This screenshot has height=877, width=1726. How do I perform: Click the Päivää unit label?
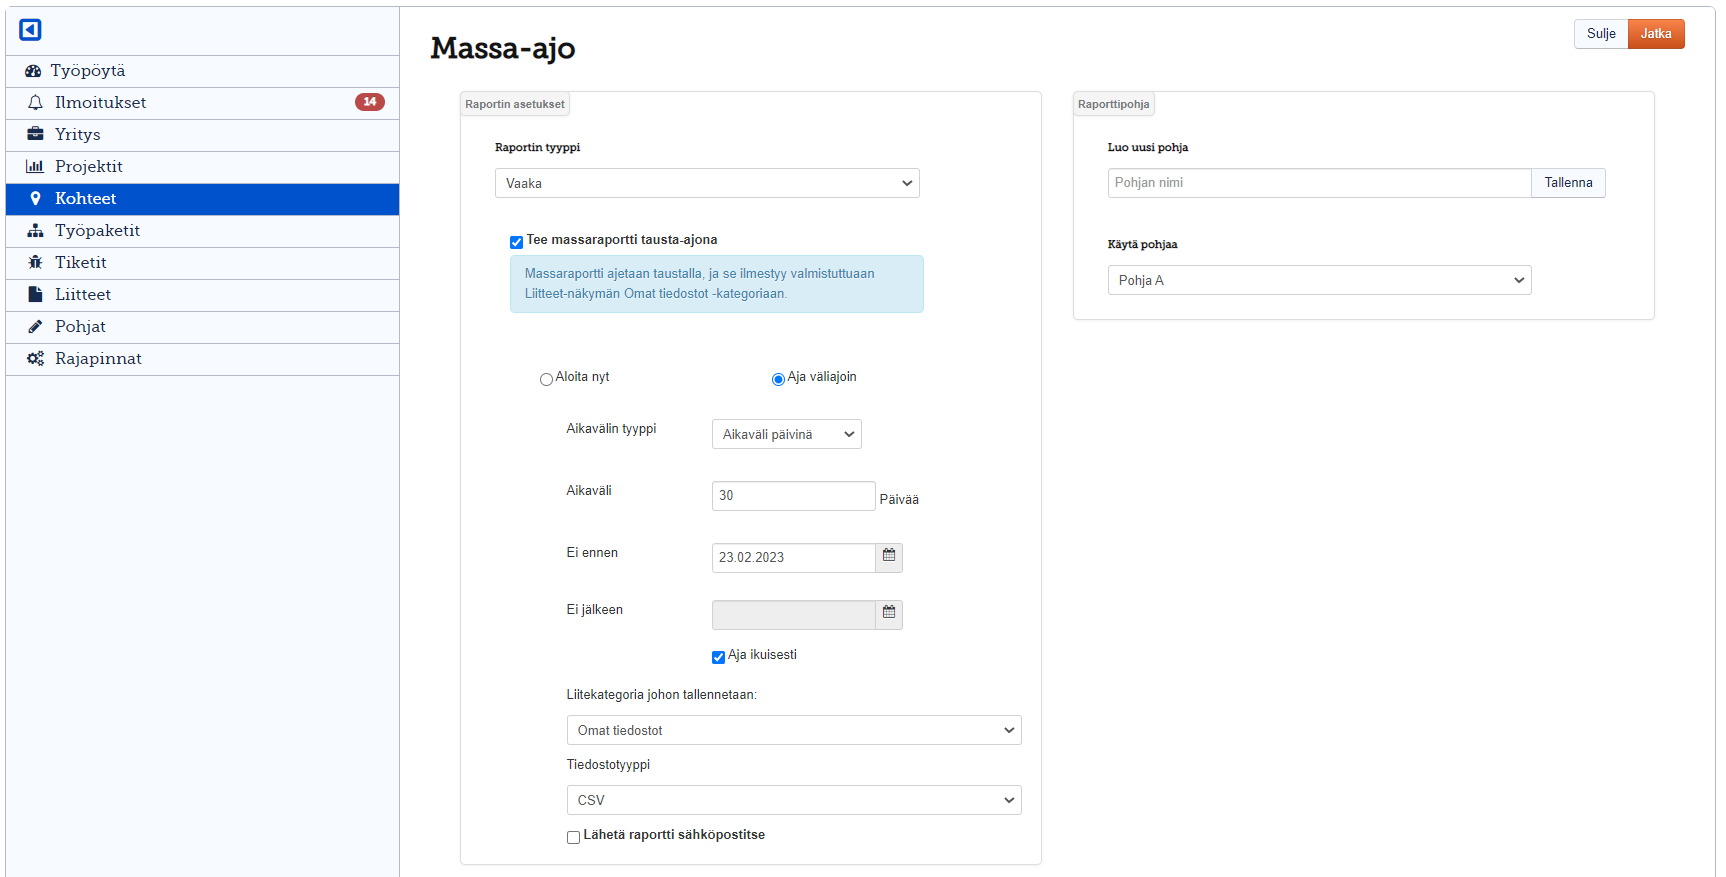[x=899, y=500]
